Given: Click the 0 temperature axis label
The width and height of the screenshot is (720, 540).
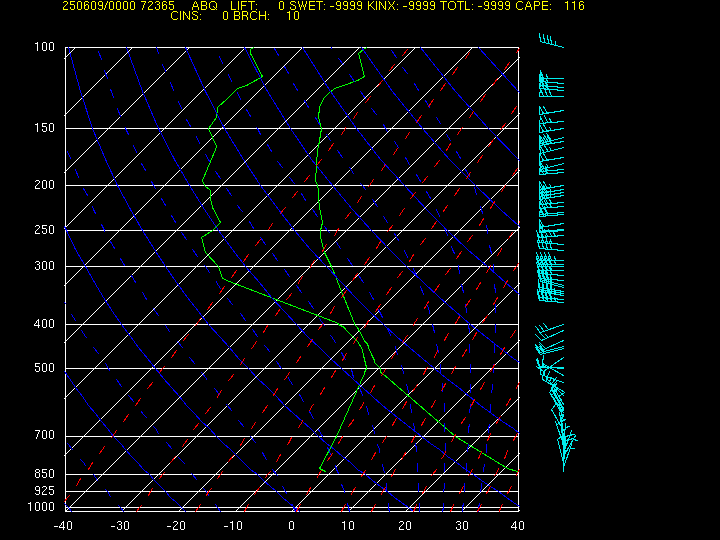Looking at the screenshot, I should 292,526.
